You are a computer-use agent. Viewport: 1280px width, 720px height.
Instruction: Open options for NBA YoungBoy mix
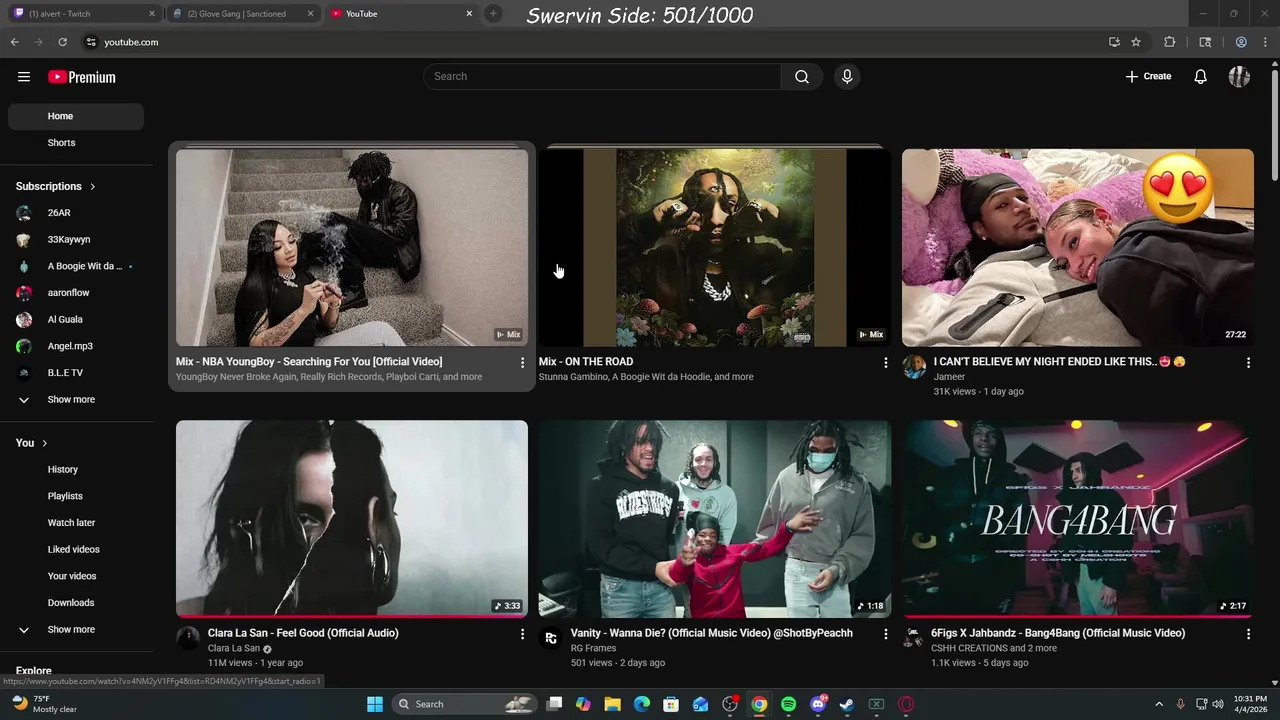(522, 363)
